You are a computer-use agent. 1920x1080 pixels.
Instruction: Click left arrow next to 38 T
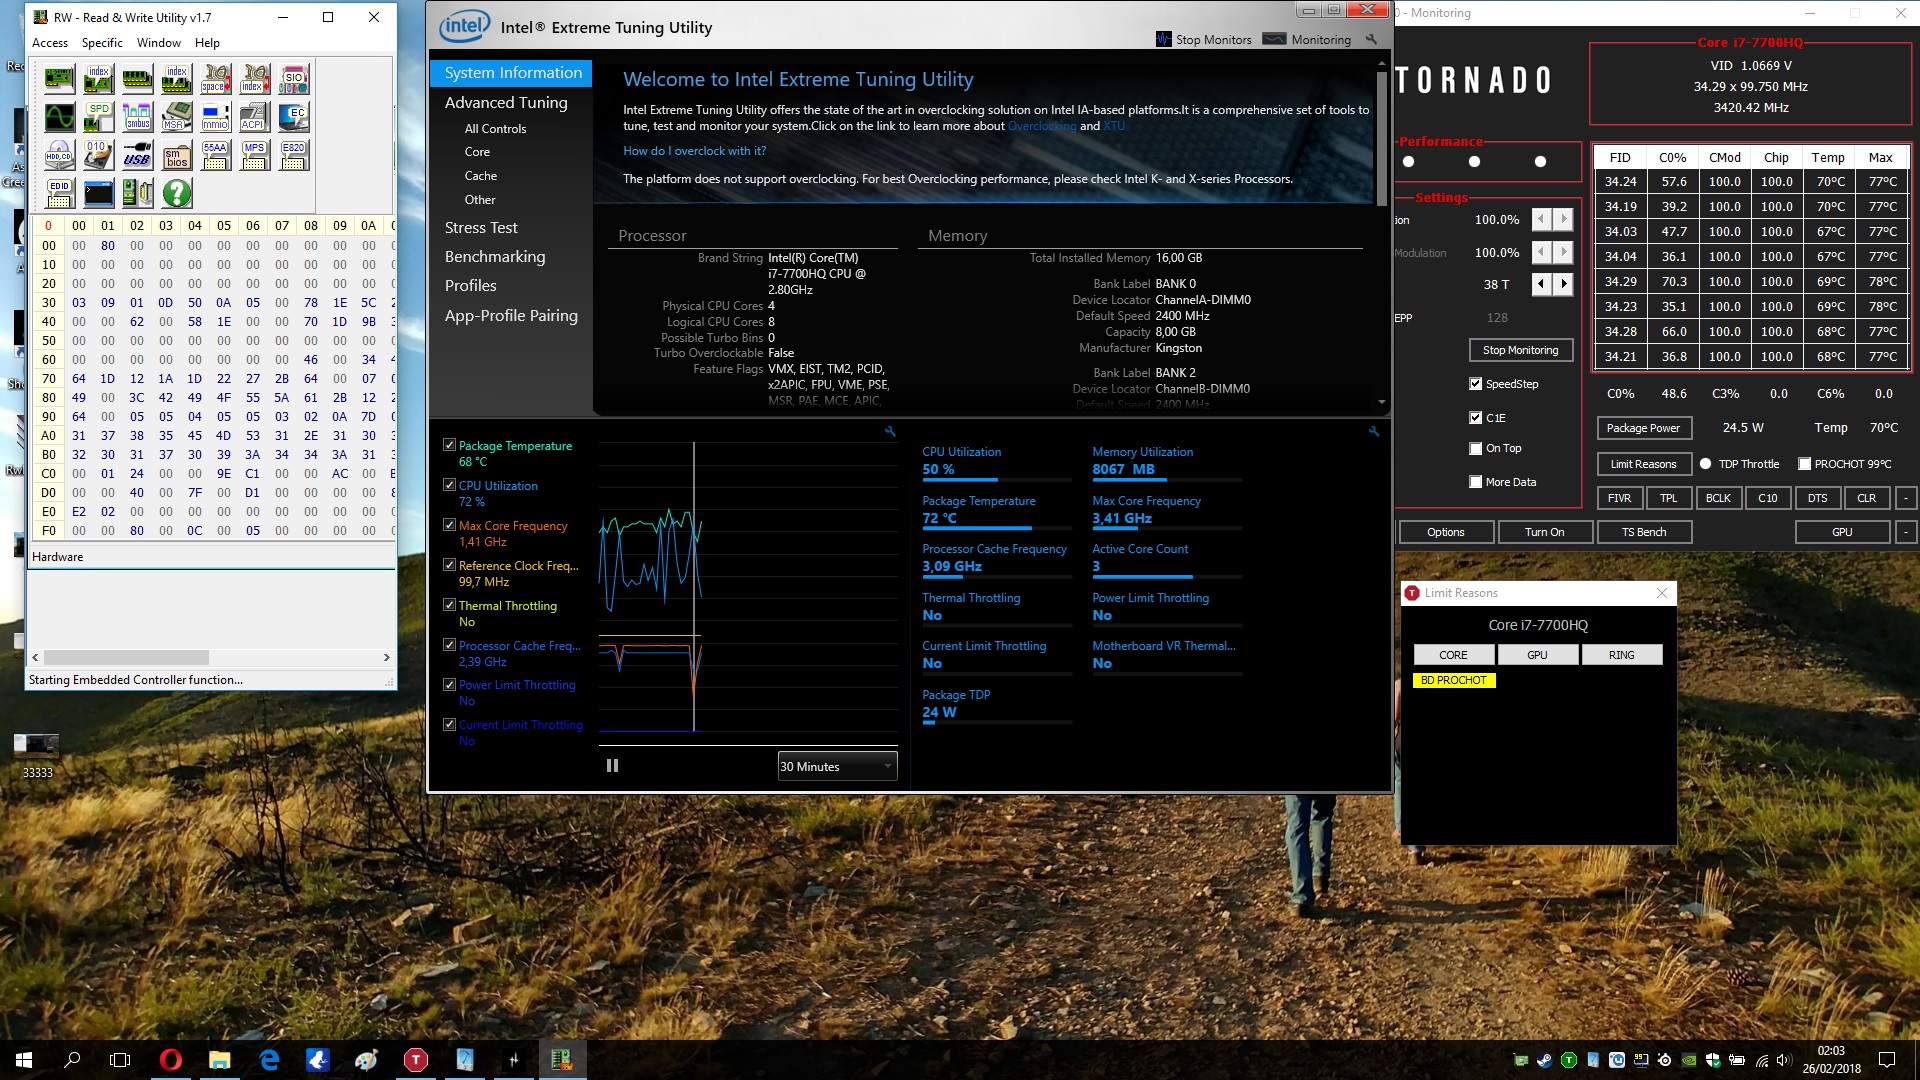click(x=1541, y=284)
